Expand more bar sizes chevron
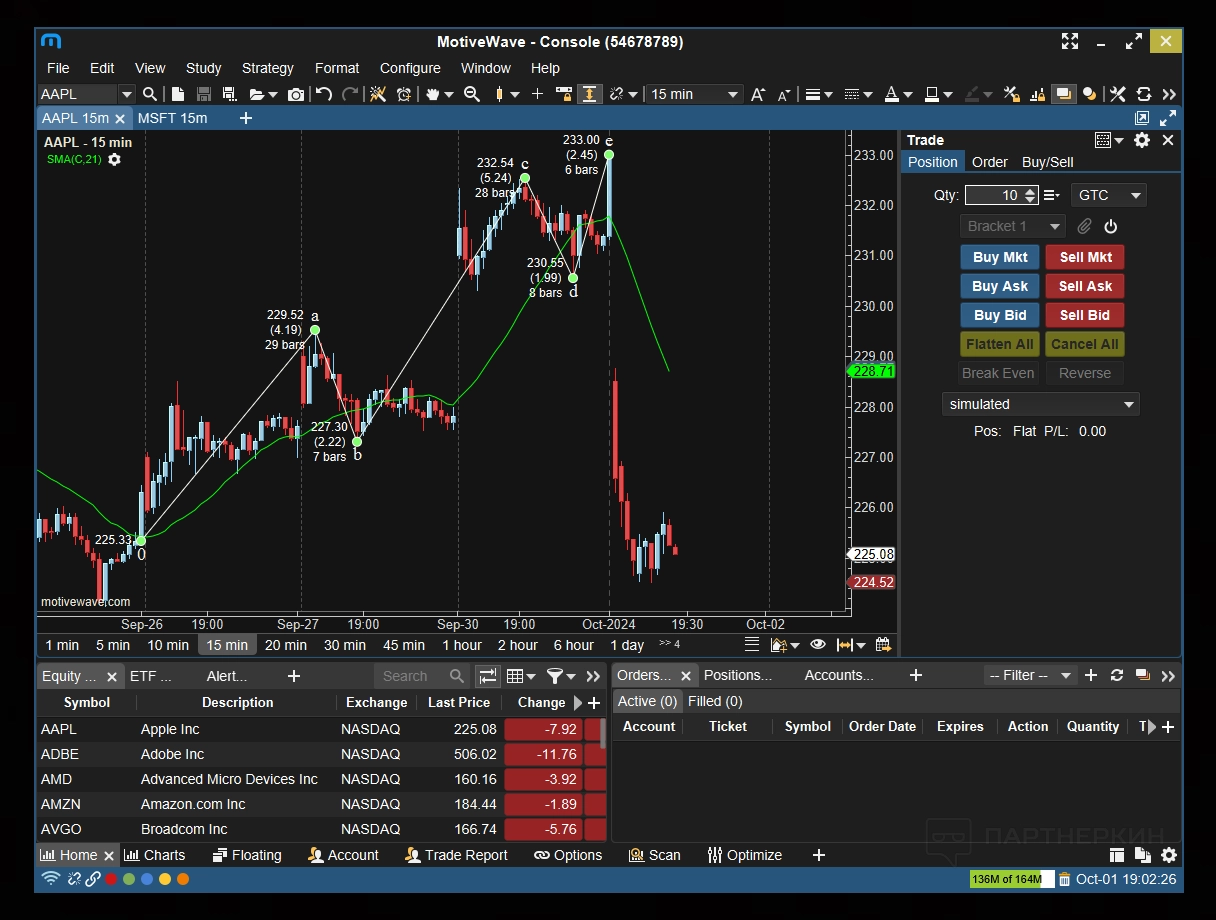Image resolution: width=1216 pixels, height=920 pixels. point(670,644)
